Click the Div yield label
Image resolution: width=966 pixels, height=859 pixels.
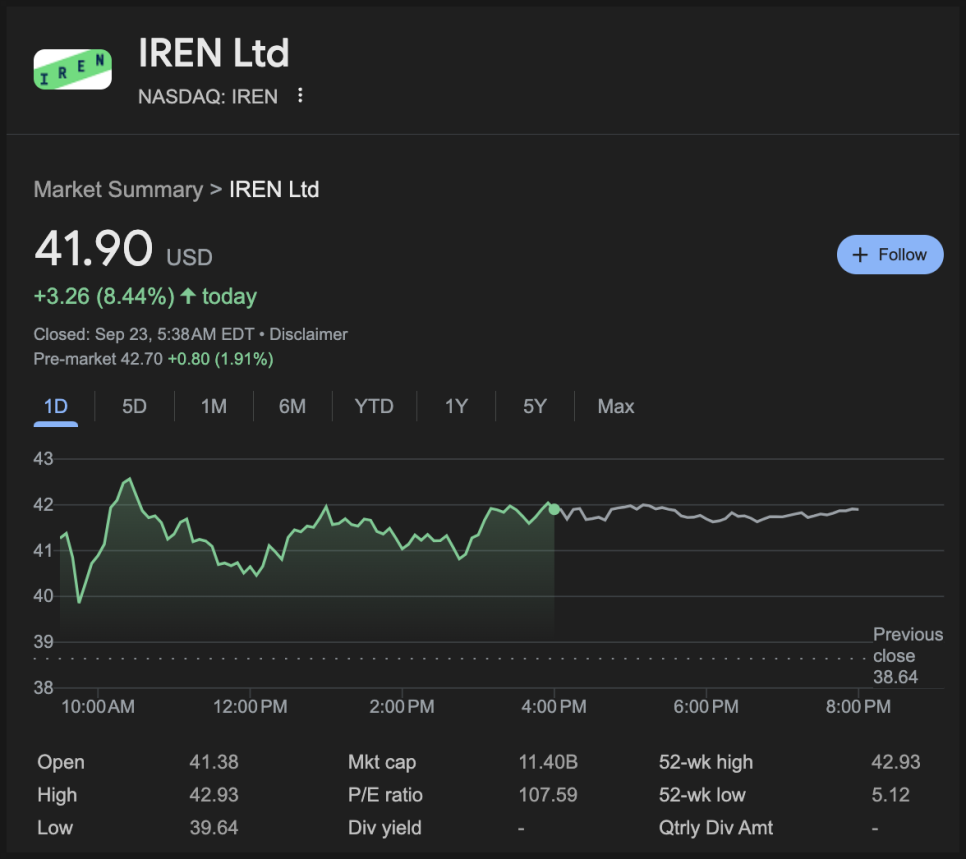click(x=385, y=828)
